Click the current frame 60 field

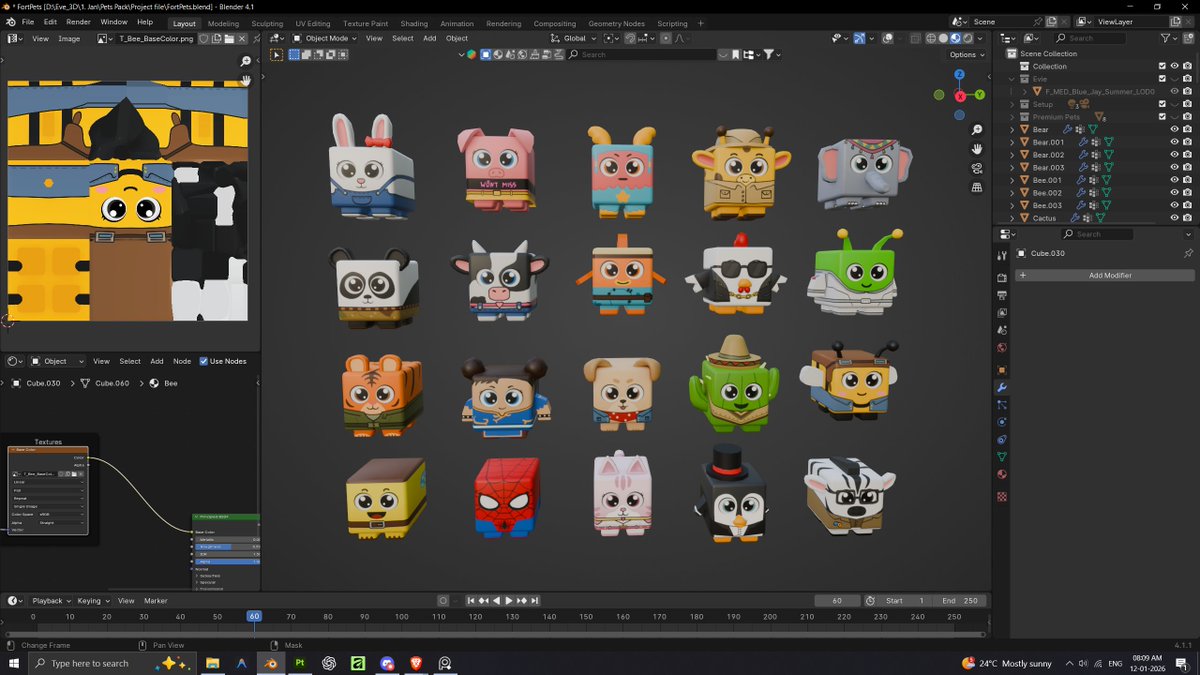point(838,601)
